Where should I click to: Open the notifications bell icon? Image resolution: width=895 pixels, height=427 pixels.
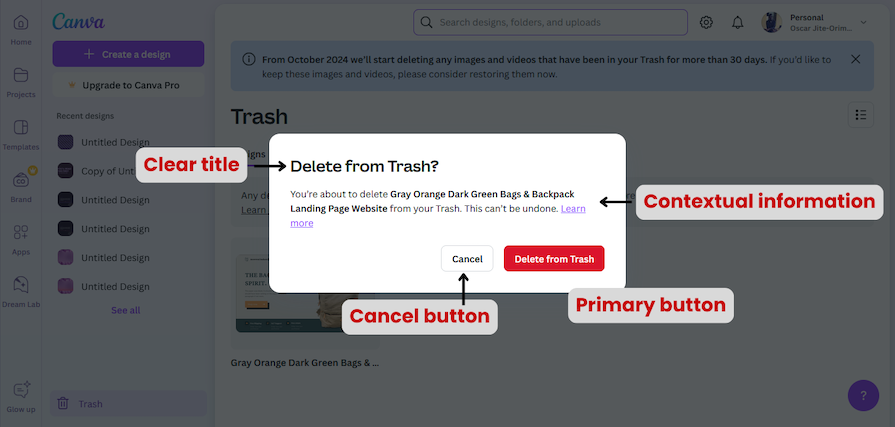pyautogui.click(x=737, y=22)
